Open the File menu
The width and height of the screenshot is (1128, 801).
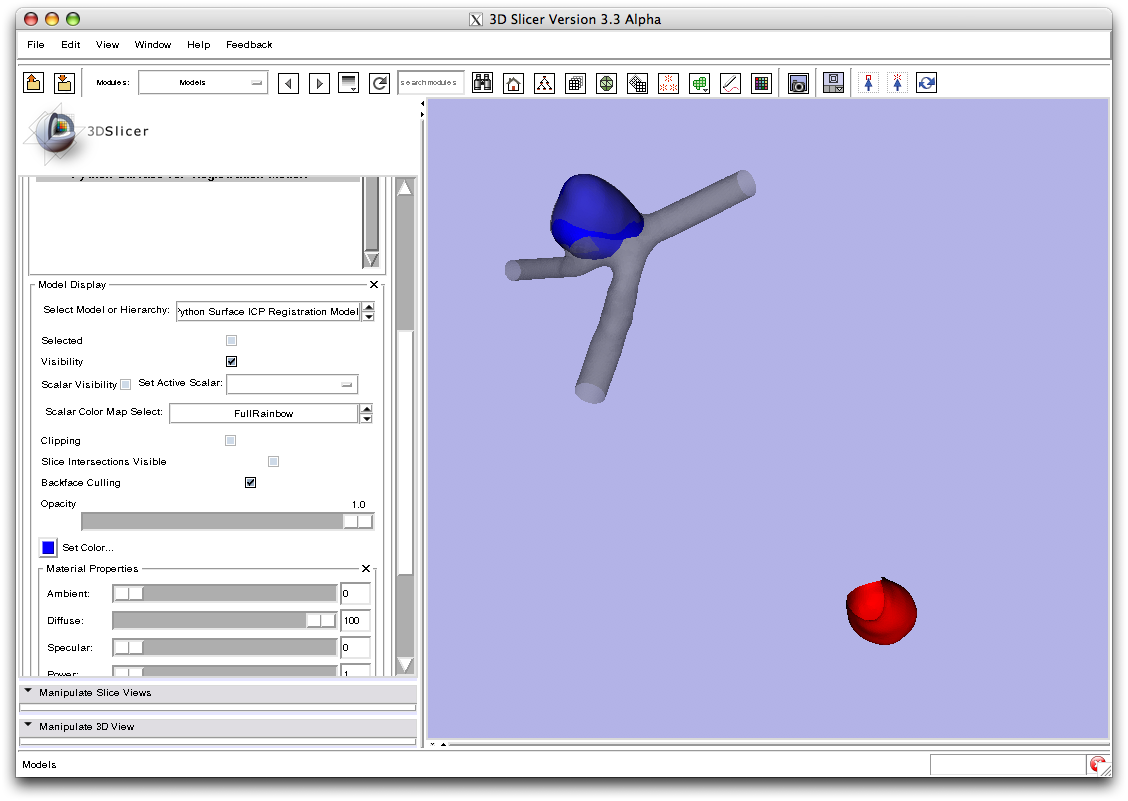pyautogui.click(x=36, y=45)
